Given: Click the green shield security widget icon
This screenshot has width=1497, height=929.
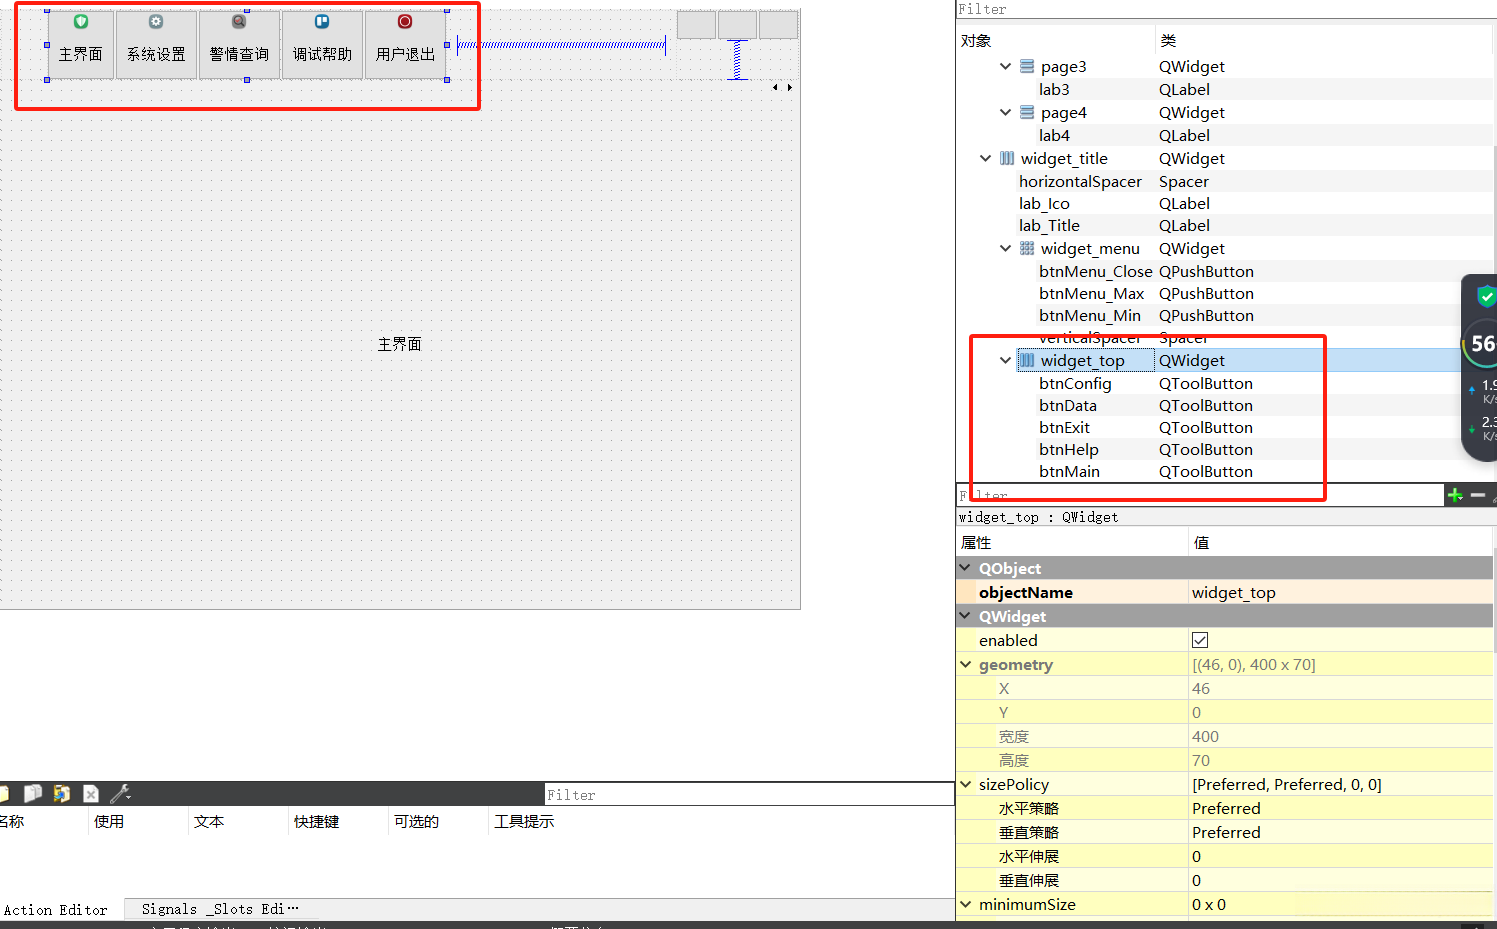Looking at the screenshot, I should coord(1487,296).
